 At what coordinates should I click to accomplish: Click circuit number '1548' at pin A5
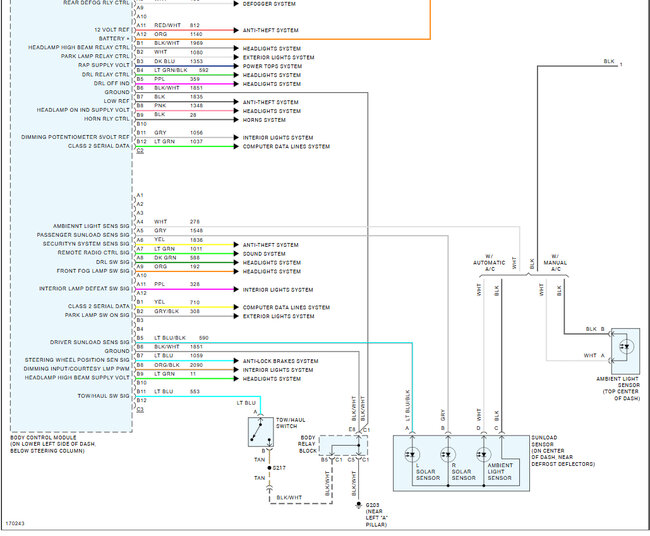[x=196, y=230]
